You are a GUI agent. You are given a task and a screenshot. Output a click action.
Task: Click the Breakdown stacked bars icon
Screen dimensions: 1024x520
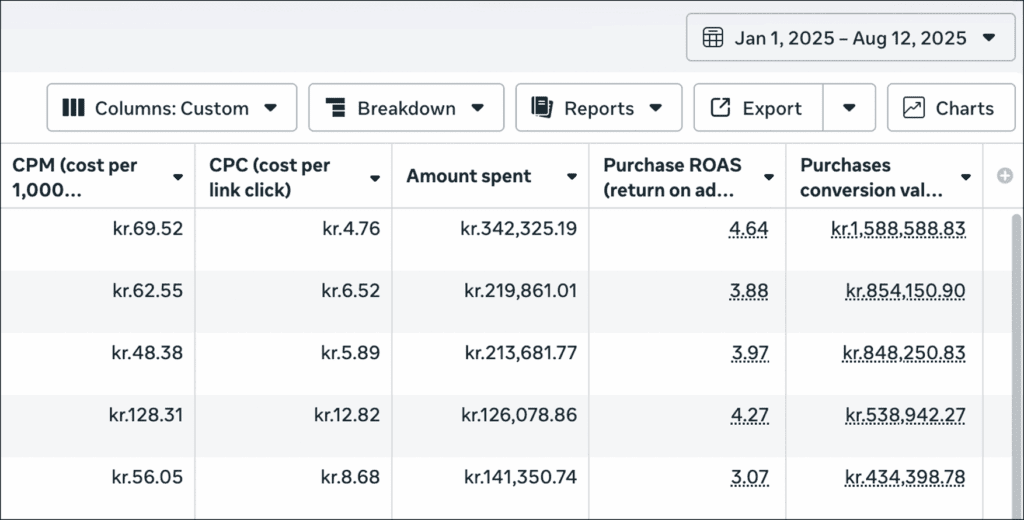tap(335, 108)
